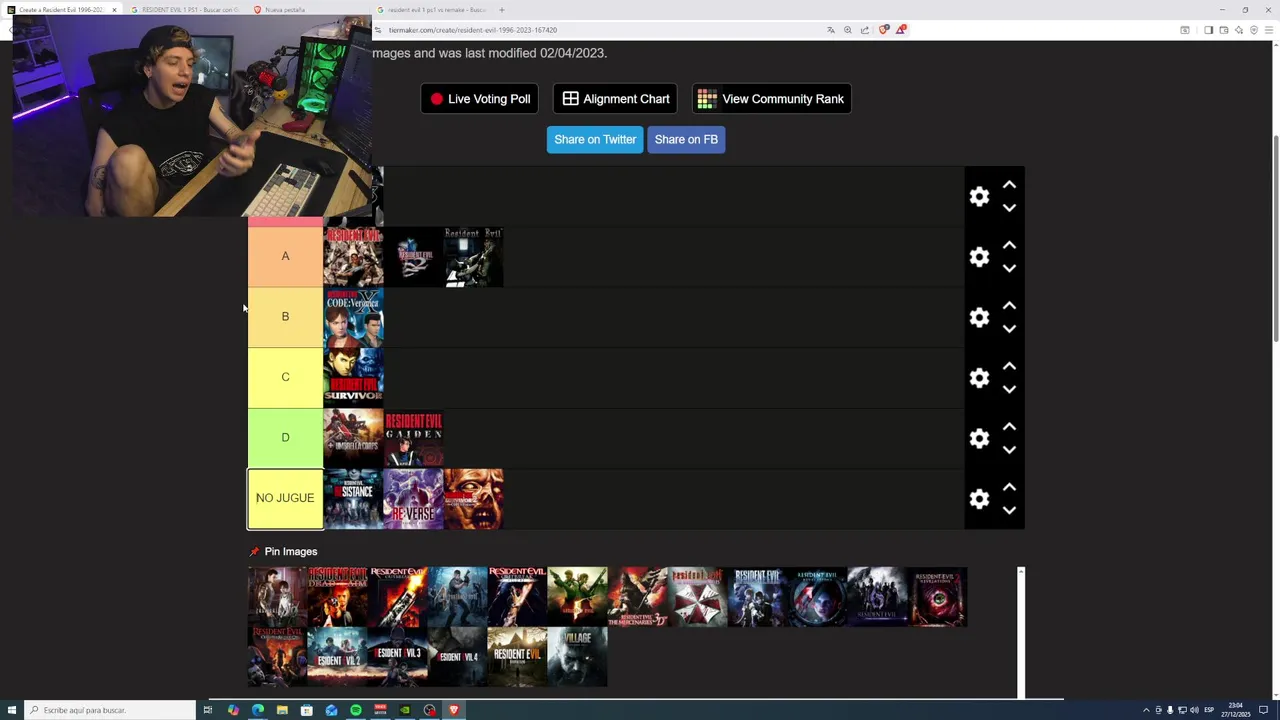
Task: Select Resident Evil Gaiden cover in tier D
Action: pyautogui.click(x=413, y=438)
